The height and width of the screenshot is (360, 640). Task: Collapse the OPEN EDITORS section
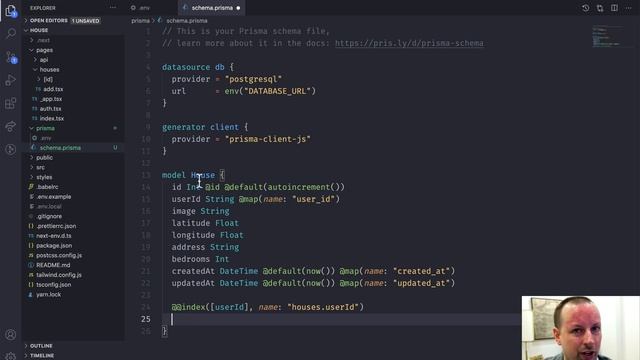point(49,20)
